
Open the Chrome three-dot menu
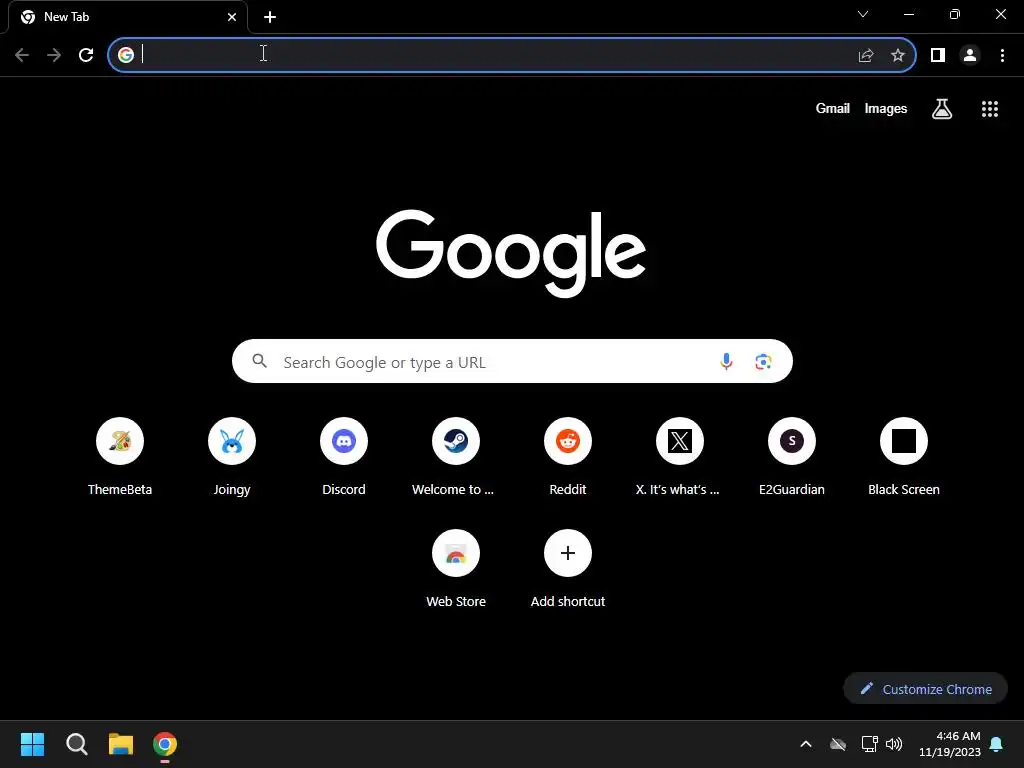(x=1002, y=55)
